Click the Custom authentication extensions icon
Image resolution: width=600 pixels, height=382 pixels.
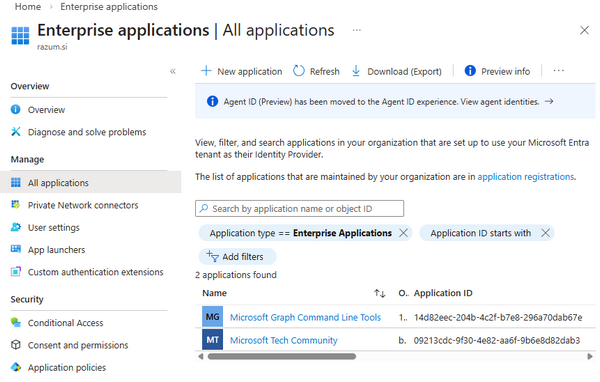[16, 272]
